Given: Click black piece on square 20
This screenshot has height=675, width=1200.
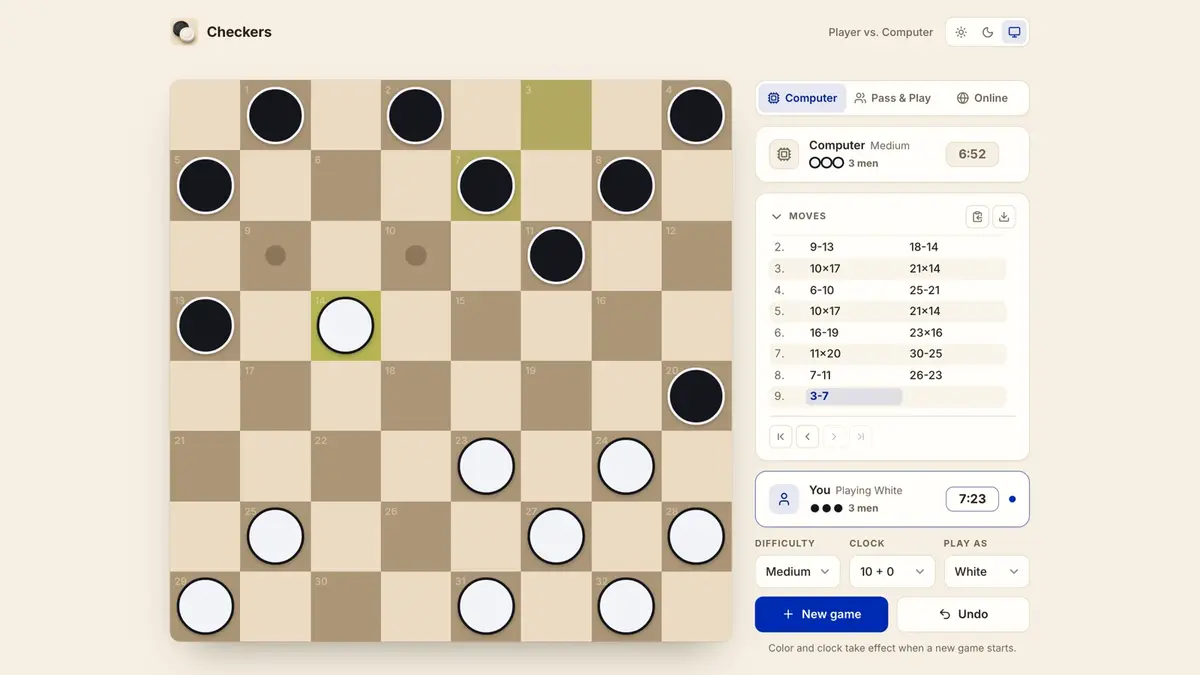Looking at the screenshot, I should (x=696, y=396).
